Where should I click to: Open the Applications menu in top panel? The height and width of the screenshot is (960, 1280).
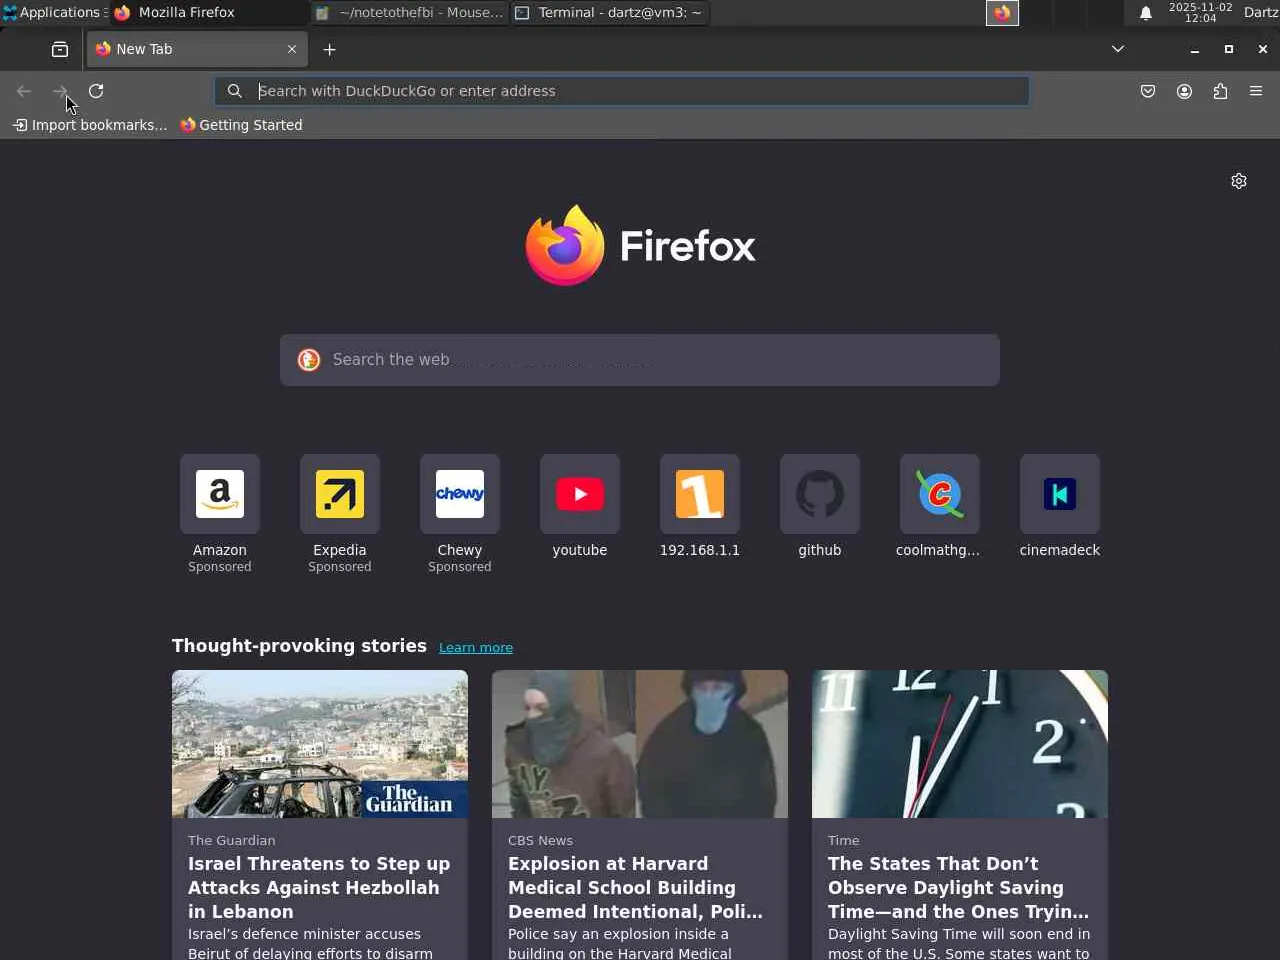(x=52, y=13)
